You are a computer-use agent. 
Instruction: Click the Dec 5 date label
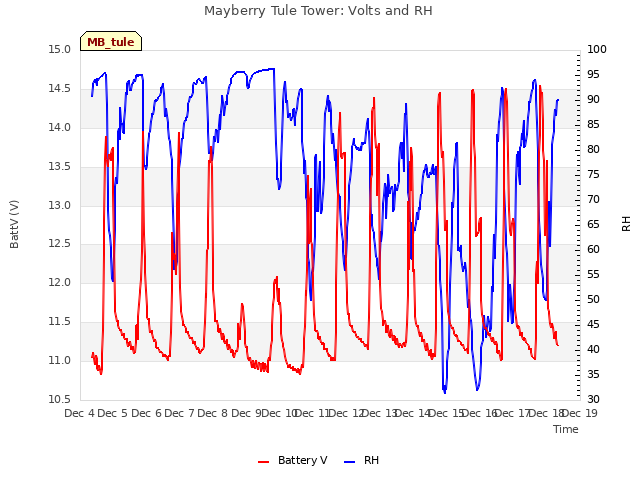pos(113,413)
